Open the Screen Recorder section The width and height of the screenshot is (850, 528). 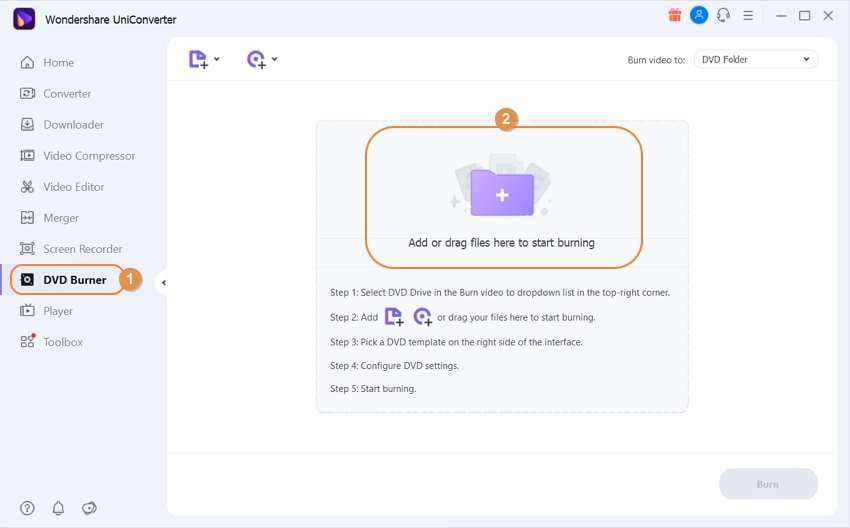[x=82, y=249]
